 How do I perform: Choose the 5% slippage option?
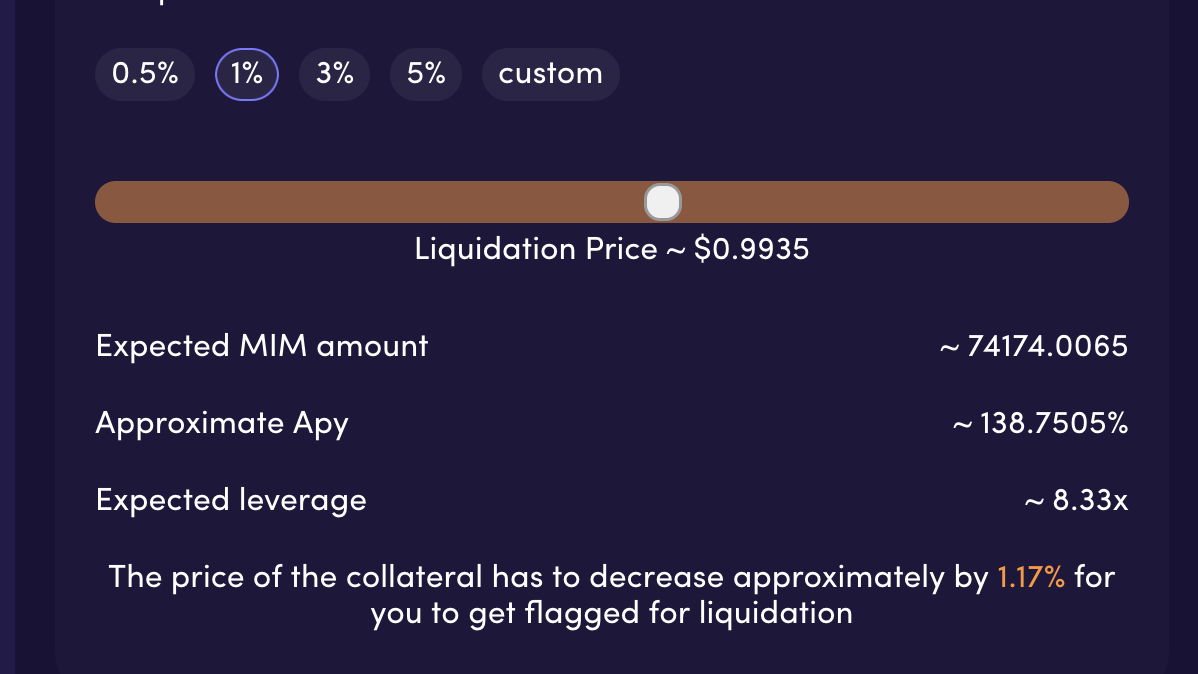click(x=426, y=74)
